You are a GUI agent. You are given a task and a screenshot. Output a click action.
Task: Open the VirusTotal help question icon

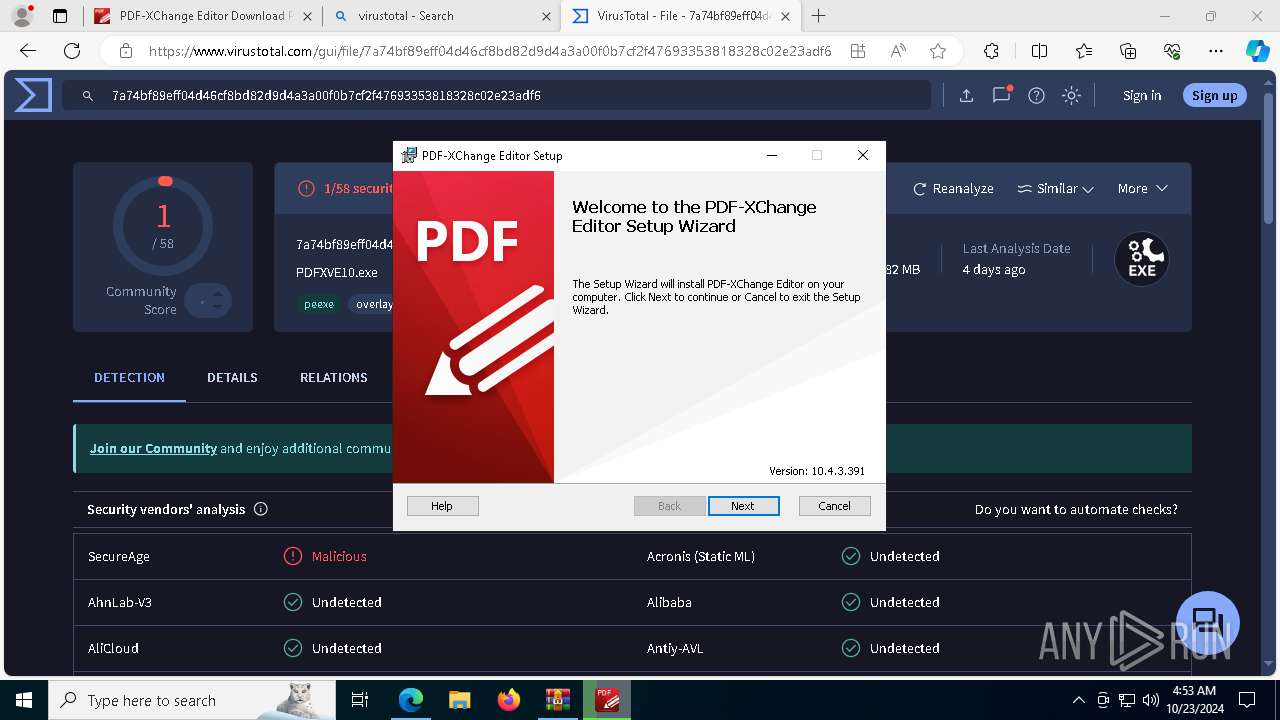[x=1037, y=95]
